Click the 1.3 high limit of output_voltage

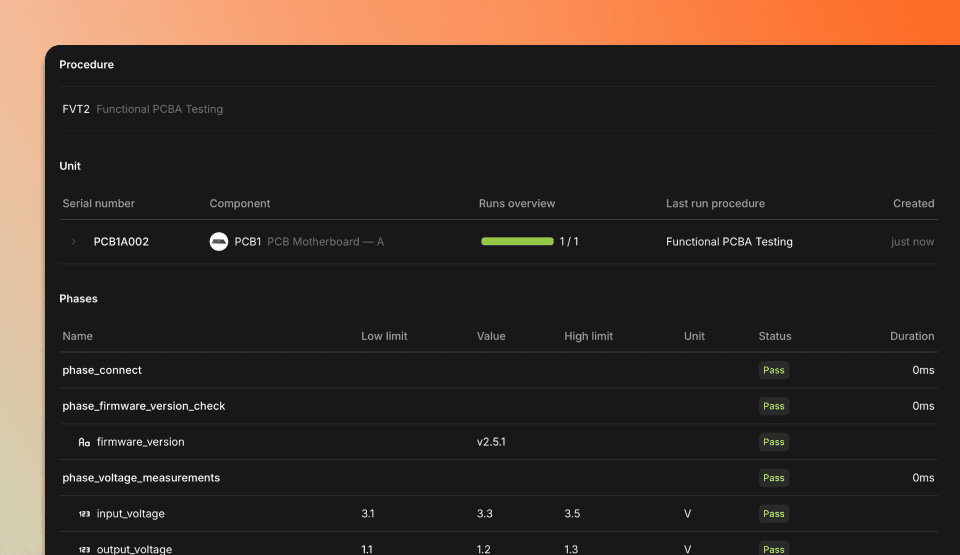[571, 549]
